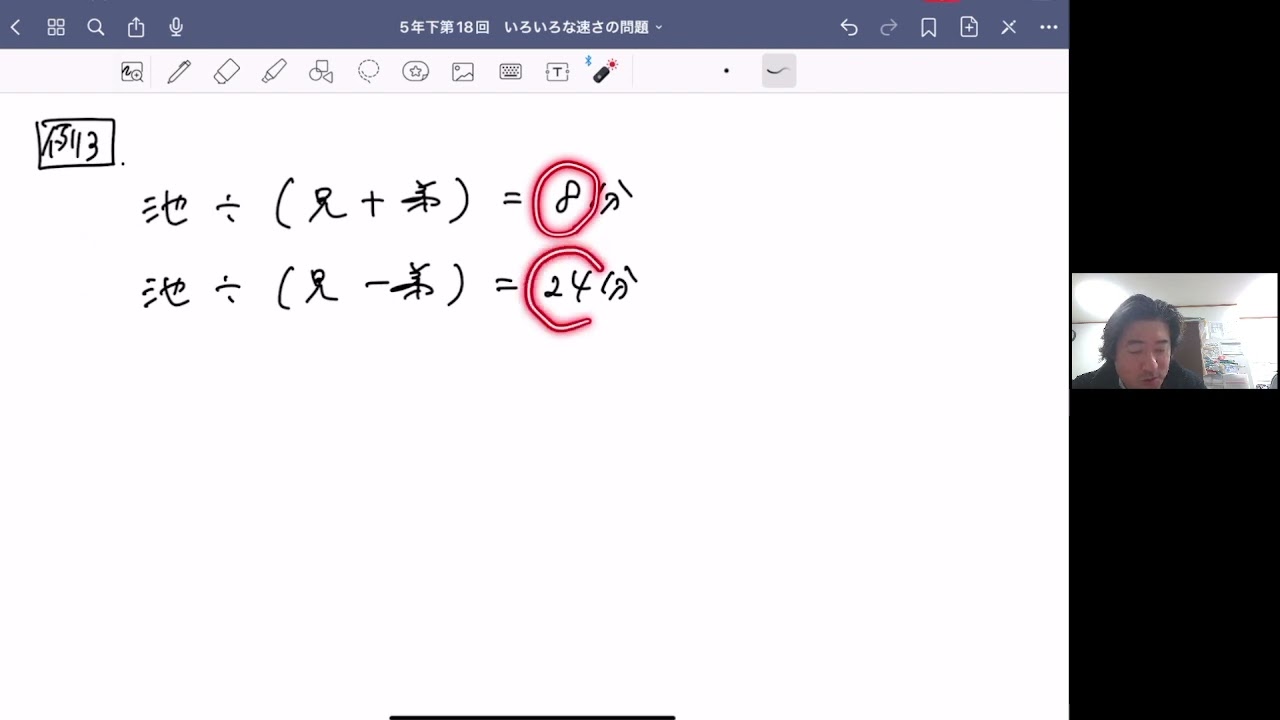Viewport: 1280px width, 720px height.
Task: Select the Eraser tool
Action: point(227,71)
